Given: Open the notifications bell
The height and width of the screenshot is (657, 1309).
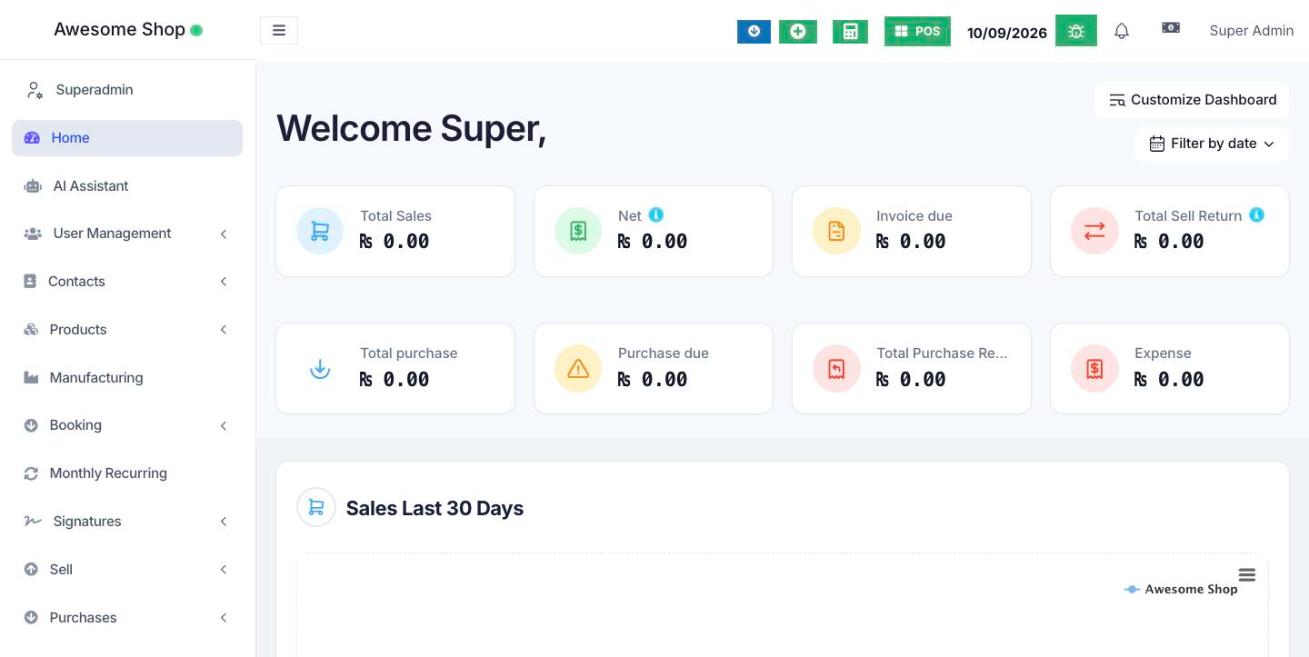Looking at the screenshot, I should click(1122, 31).
